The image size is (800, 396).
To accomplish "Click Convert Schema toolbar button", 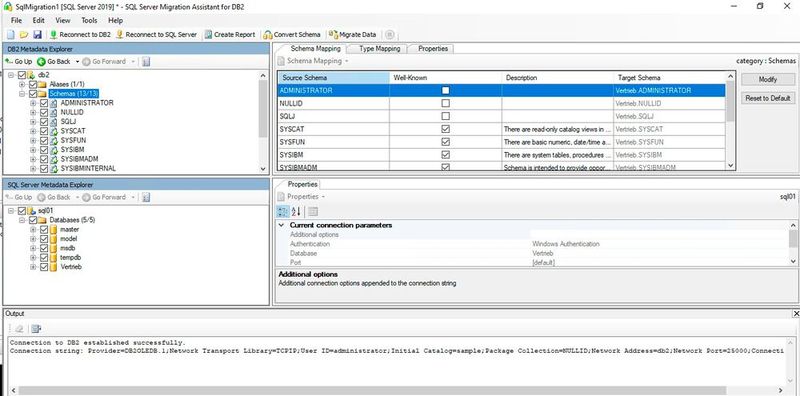I will point(292,35).
